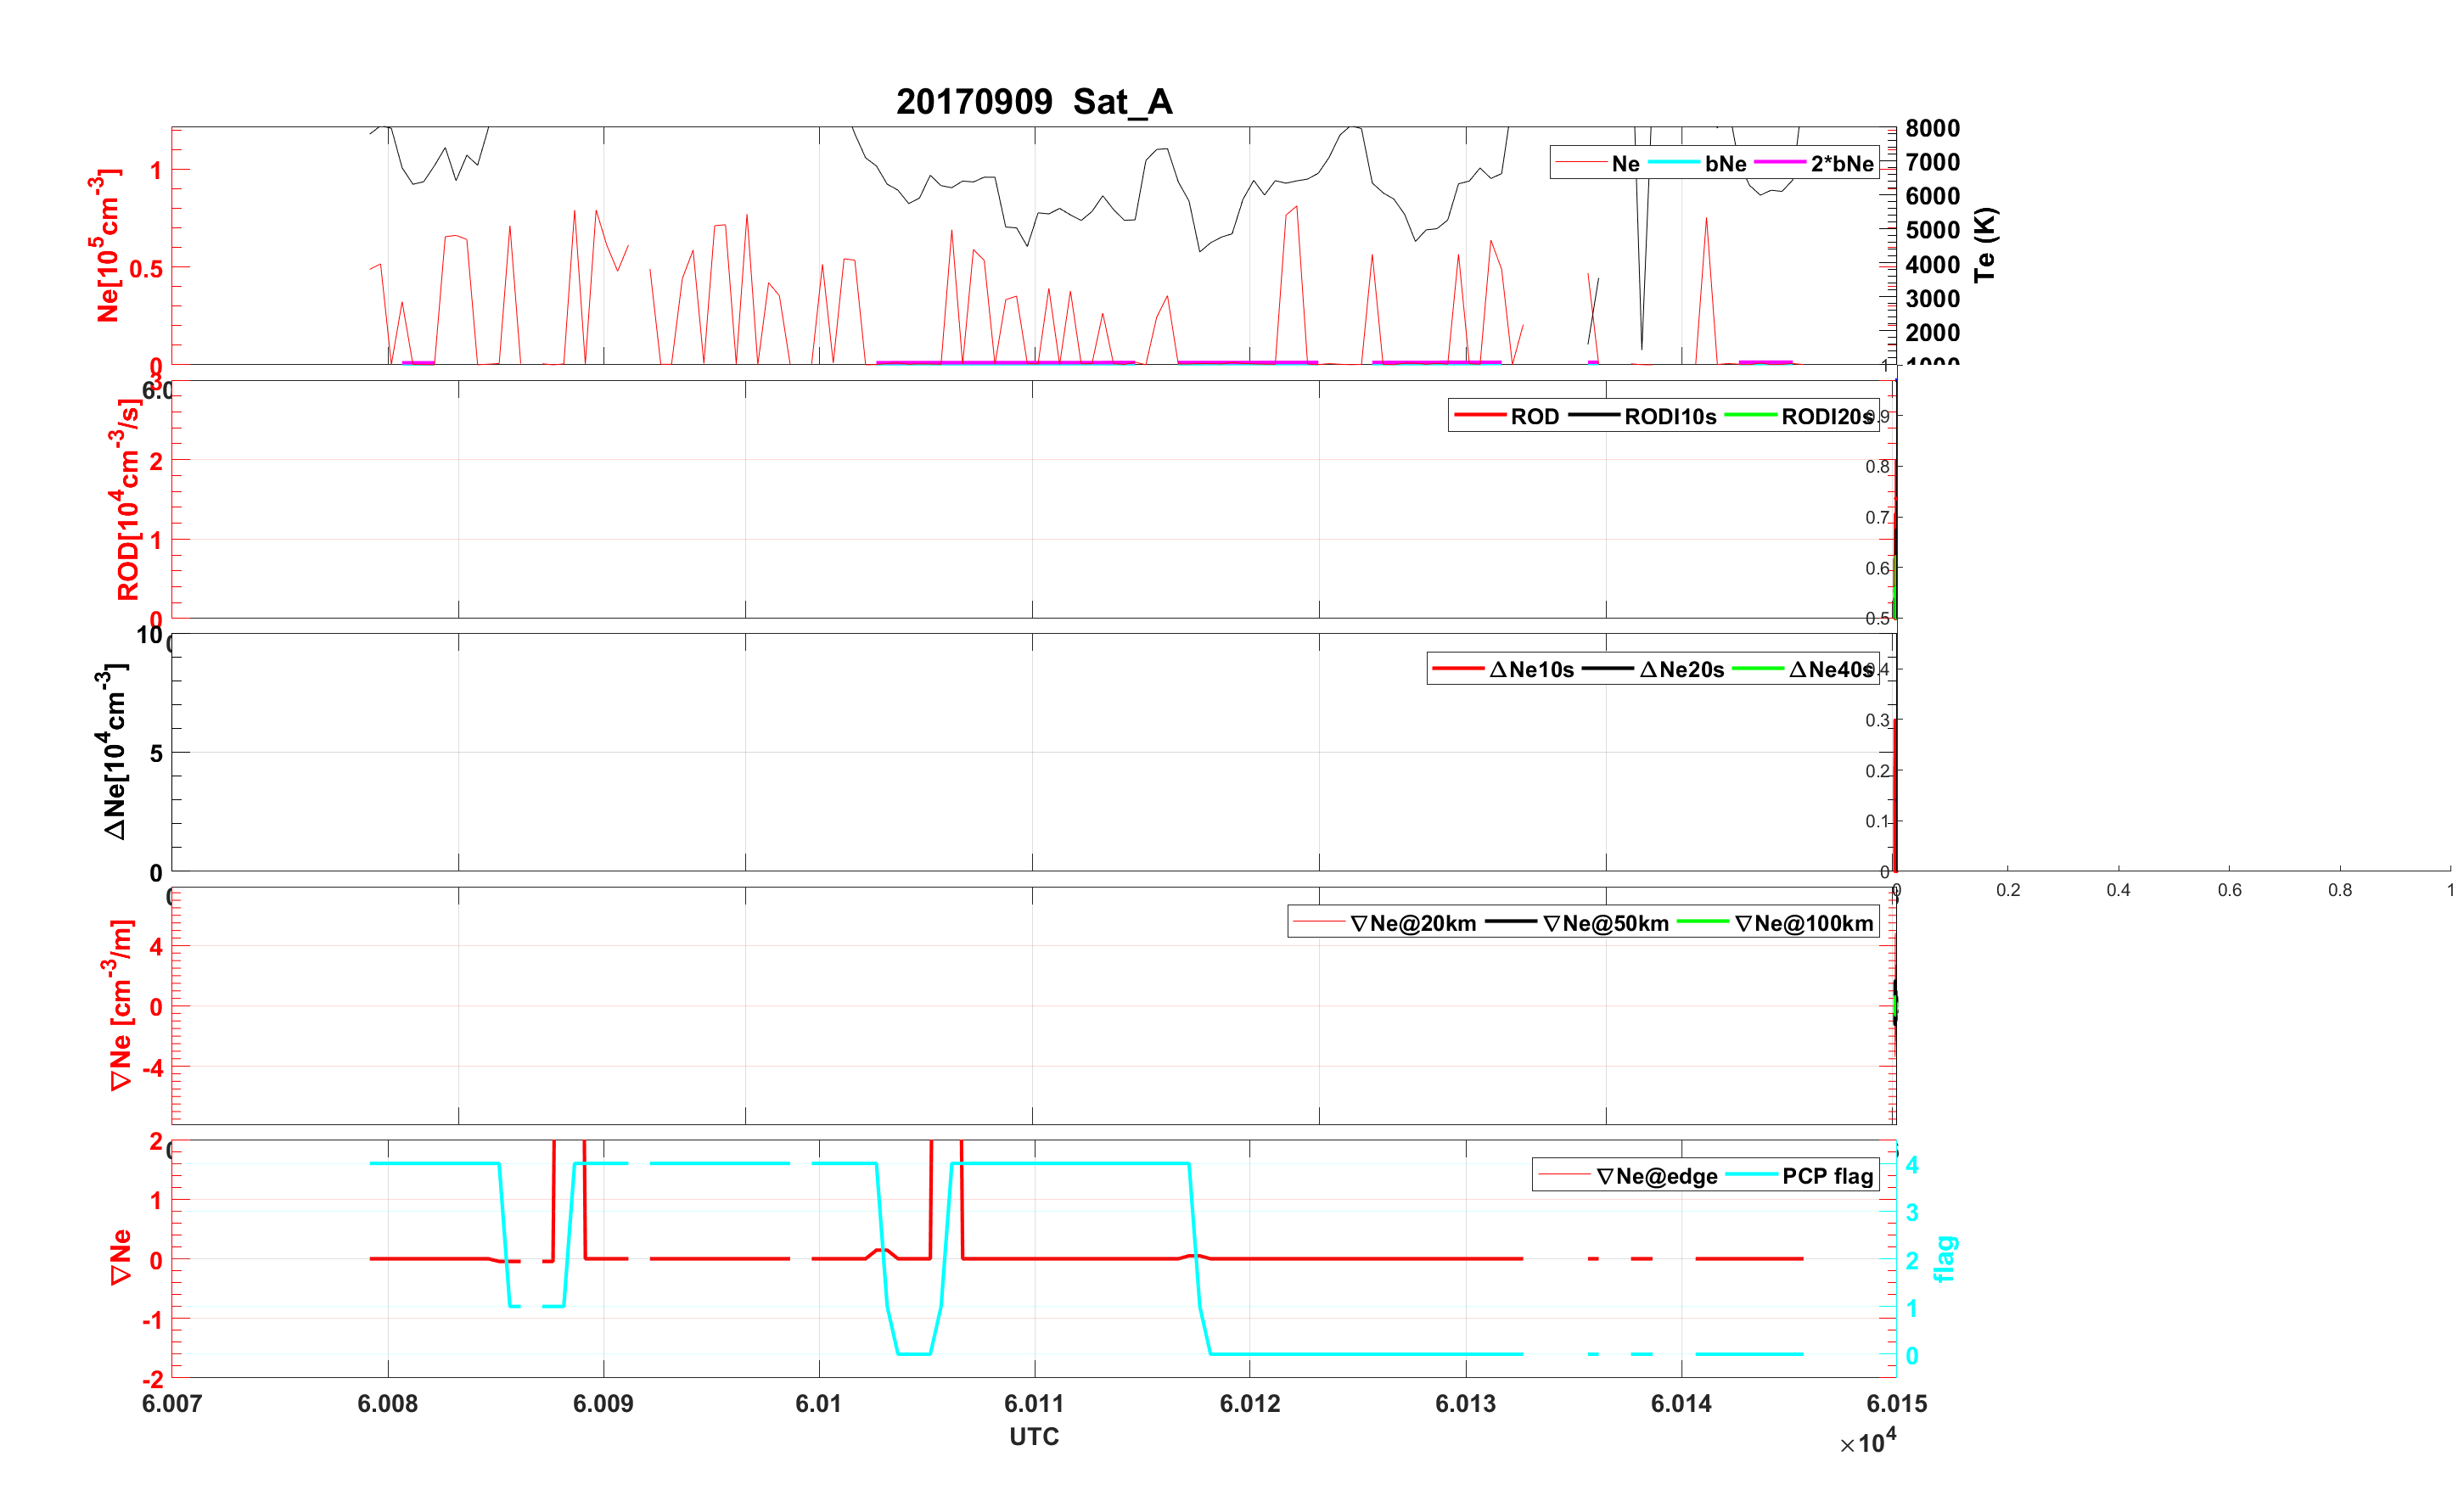Click the ΔNe40s legend entry
2464x1490 pixels.
(1829, 669)
